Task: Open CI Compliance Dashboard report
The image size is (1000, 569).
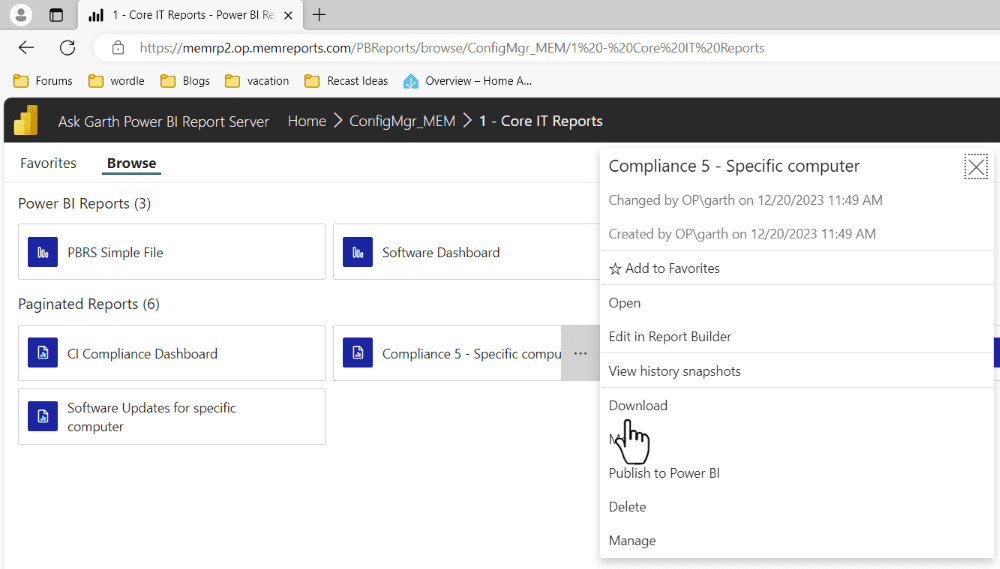Action: (172, 353)
